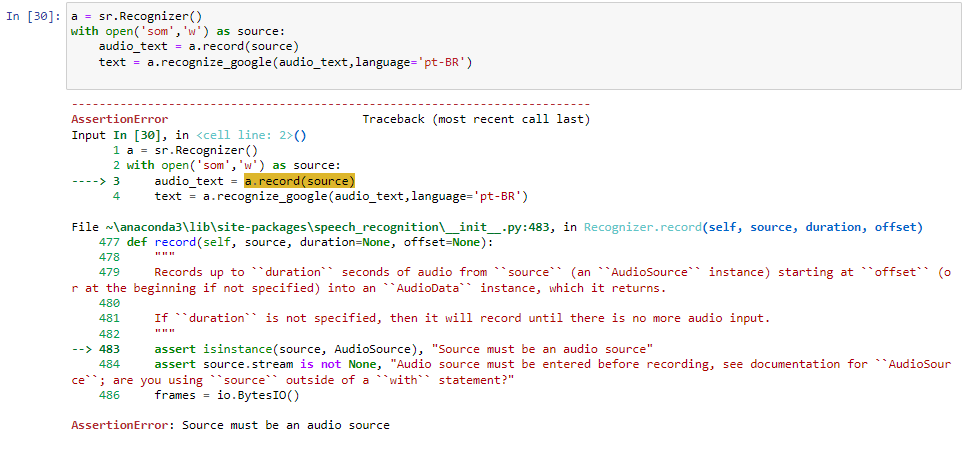
Task: Click the open('som','w') line in cell
Action: 178,31
